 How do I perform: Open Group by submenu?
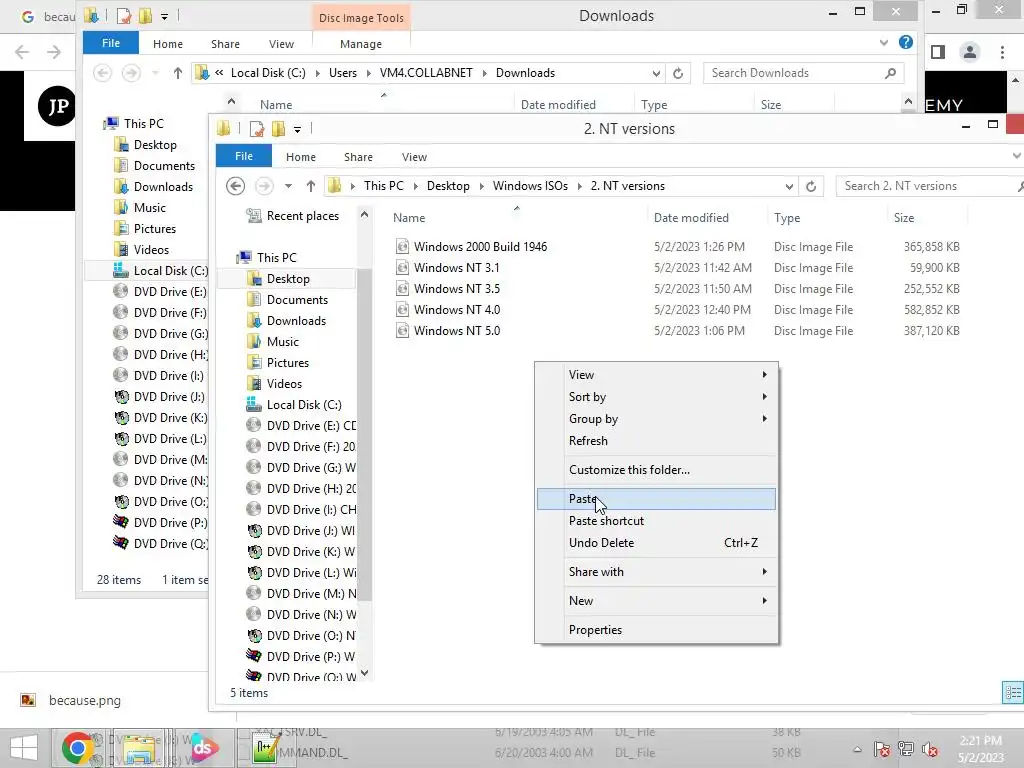(656, 419)
